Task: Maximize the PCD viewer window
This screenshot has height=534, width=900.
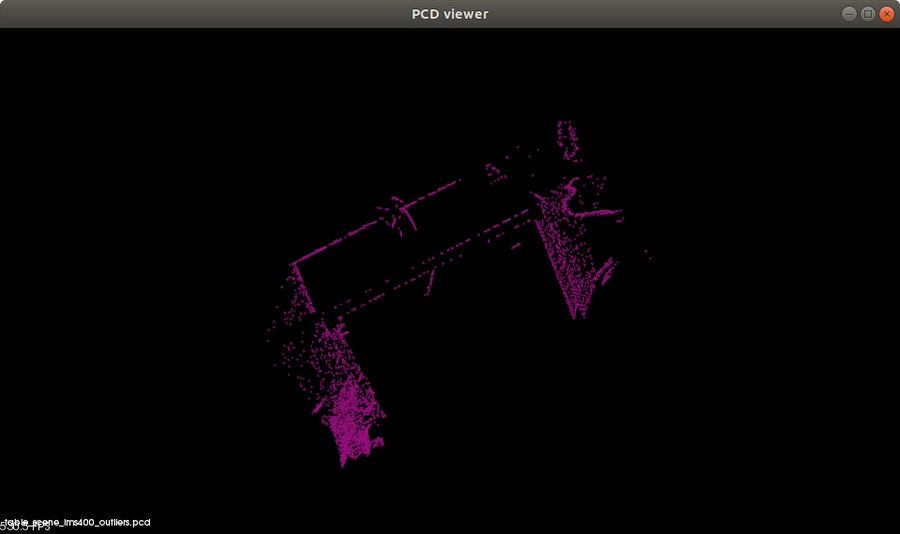Action: [868, 14]
